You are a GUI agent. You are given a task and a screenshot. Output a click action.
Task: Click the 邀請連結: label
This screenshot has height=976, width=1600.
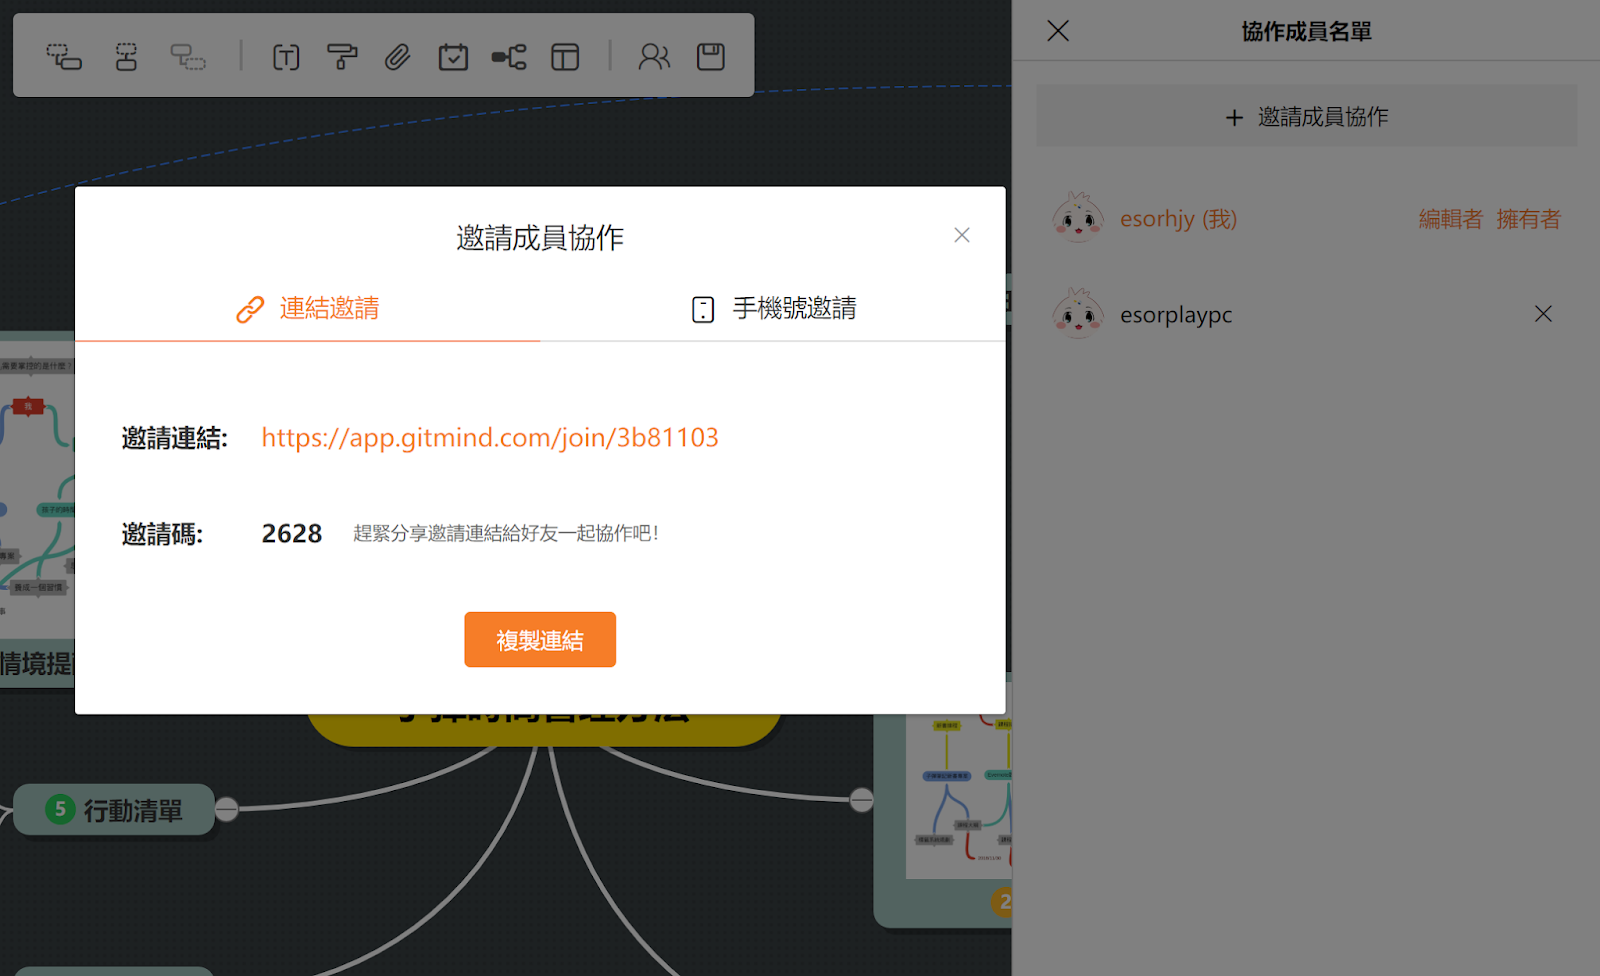click(175, 438)
